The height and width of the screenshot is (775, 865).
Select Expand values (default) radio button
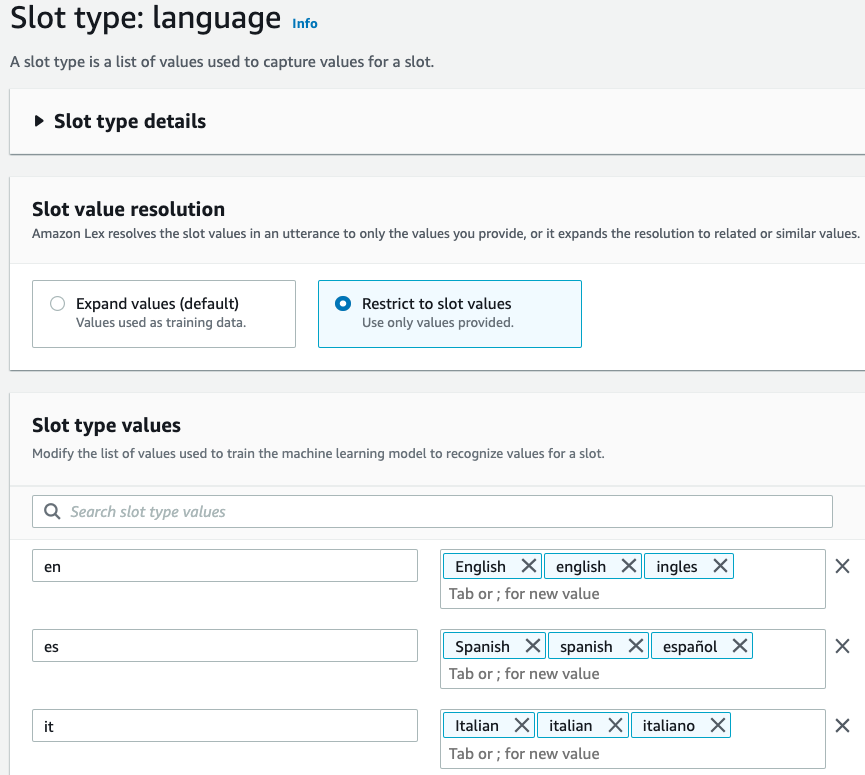tap(57, 303)
